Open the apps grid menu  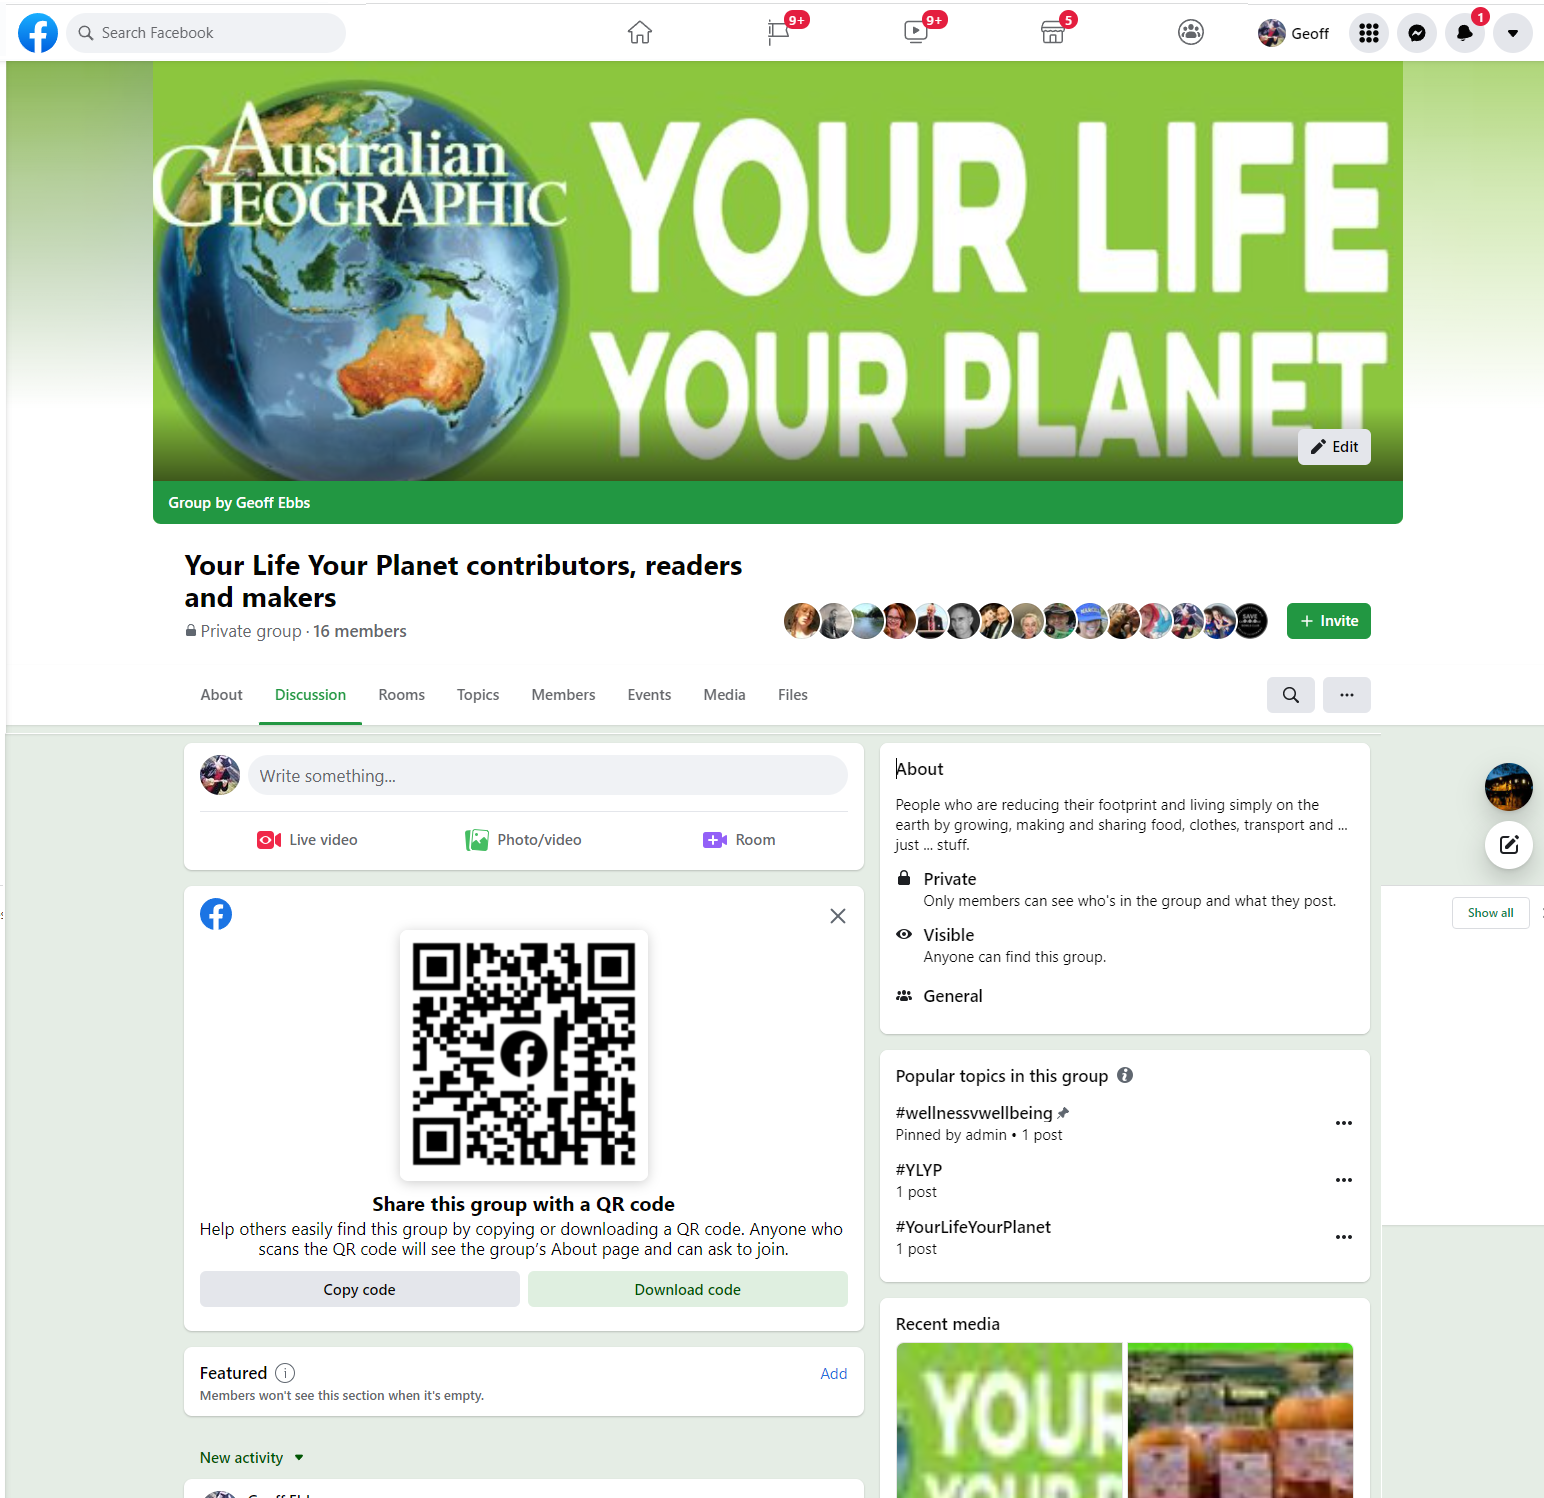tap(1368, 33)
